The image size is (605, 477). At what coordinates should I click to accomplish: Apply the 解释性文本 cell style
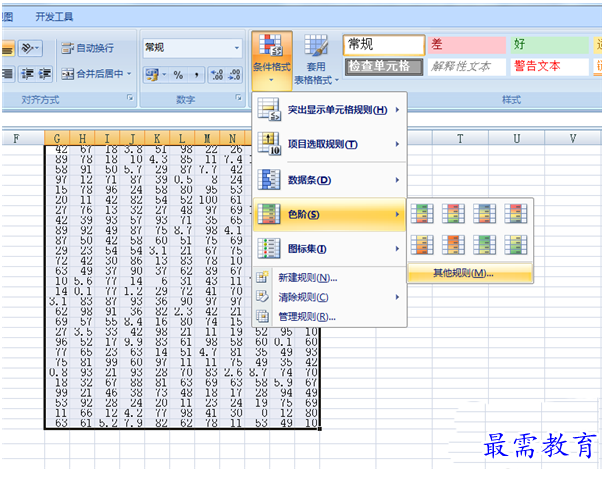point(467,66)
